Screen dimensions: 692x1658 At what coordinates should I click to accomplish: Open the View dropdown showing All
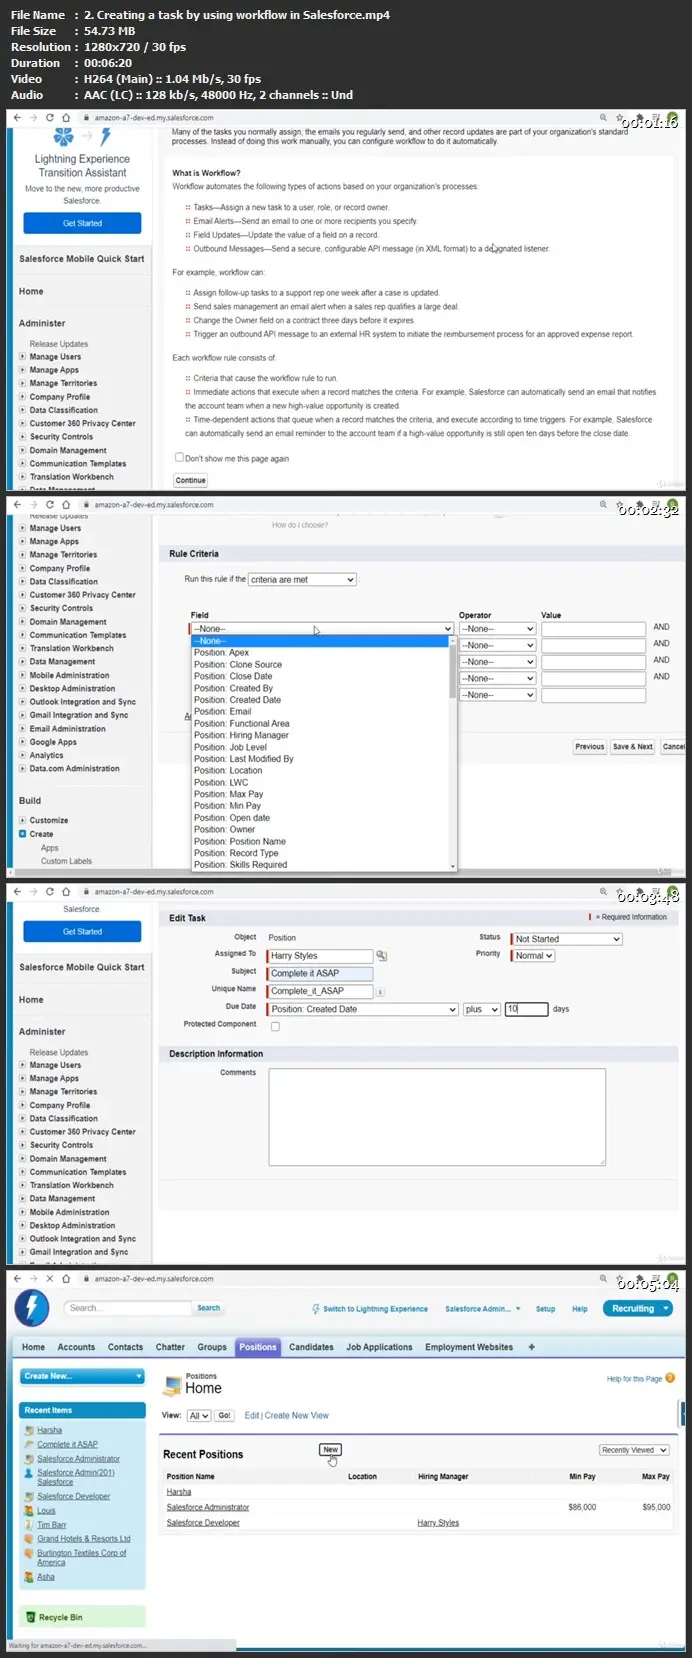tap(199, 1416)
